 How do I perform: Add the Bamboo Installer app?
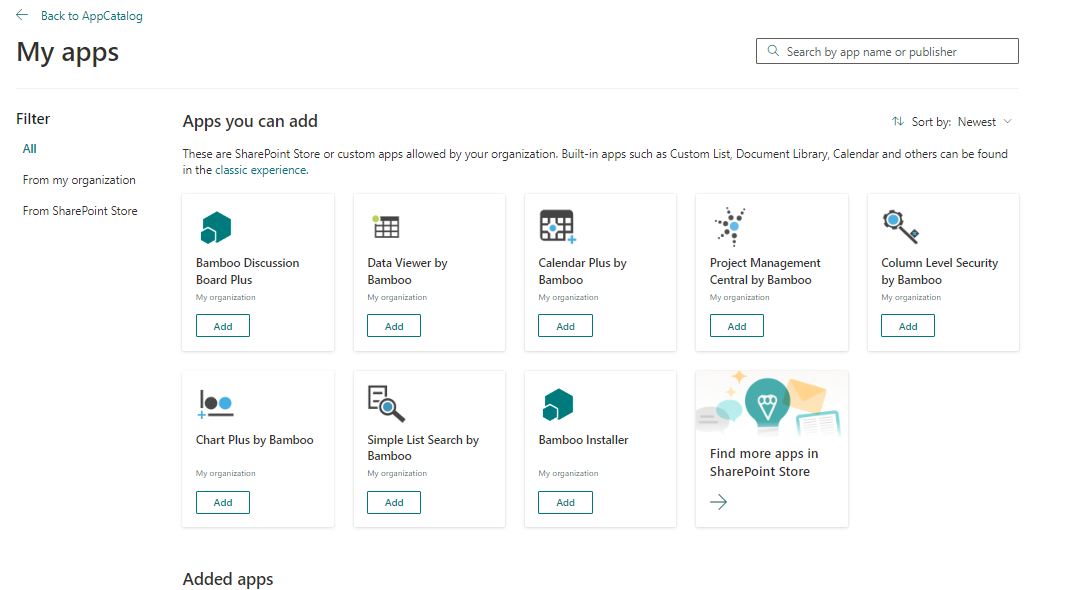point(566,502)
